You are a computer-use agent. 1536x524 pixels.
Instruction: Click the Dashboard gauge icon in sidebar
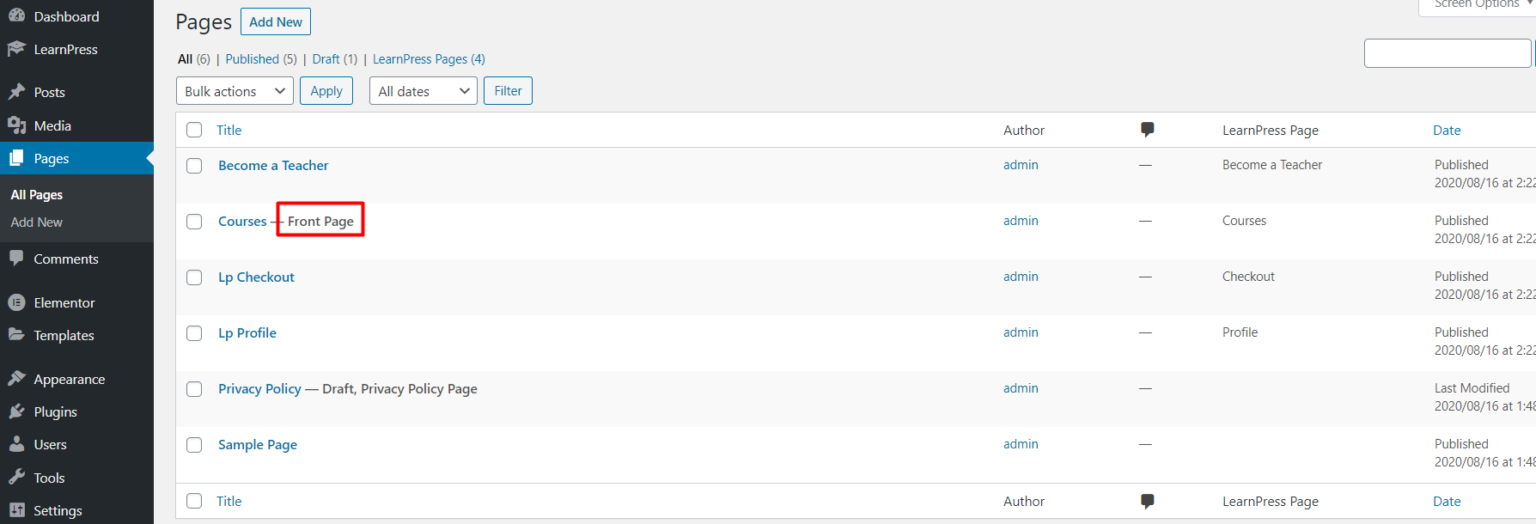pos(16,17)
